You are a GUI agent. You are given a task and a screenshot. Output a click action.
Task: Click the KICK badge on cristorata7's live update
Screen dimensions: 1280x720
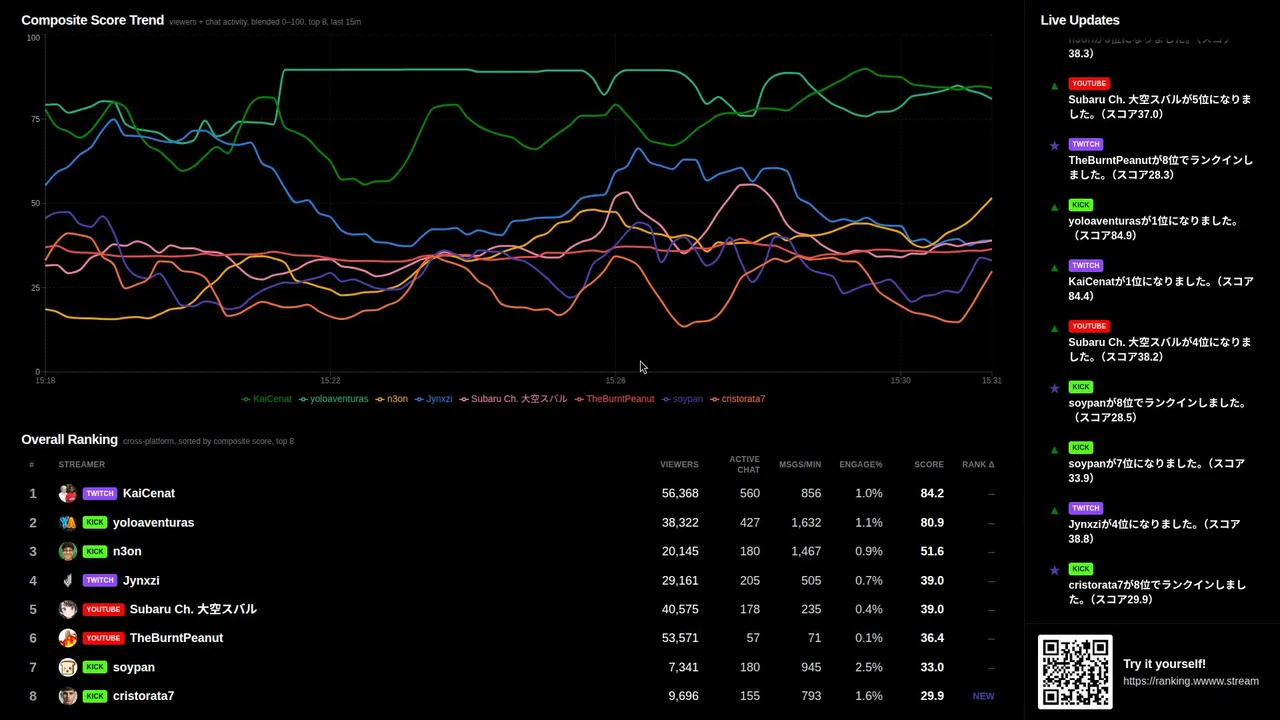tap(1081, 569)
